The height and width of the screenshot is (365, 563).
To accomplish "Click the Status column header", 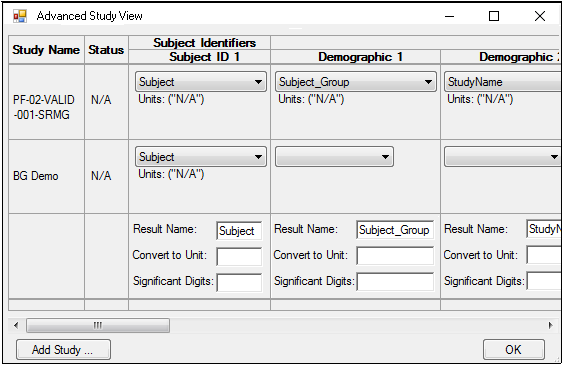I will (x=106, y=50).
